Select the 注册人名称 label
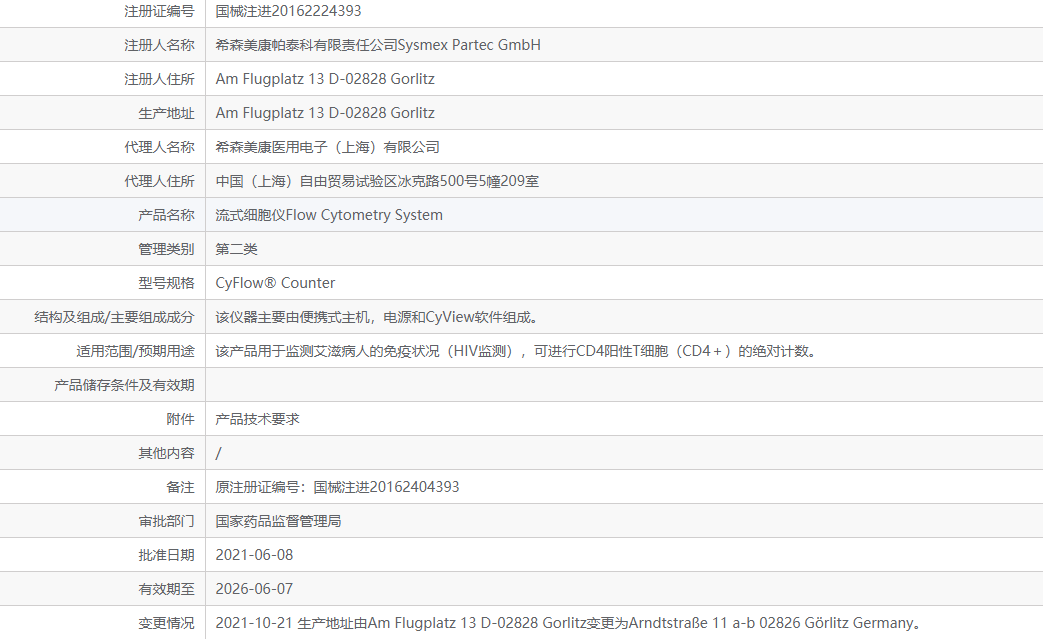The height and width of the screenshot is (639, 1043). point(159,45)
